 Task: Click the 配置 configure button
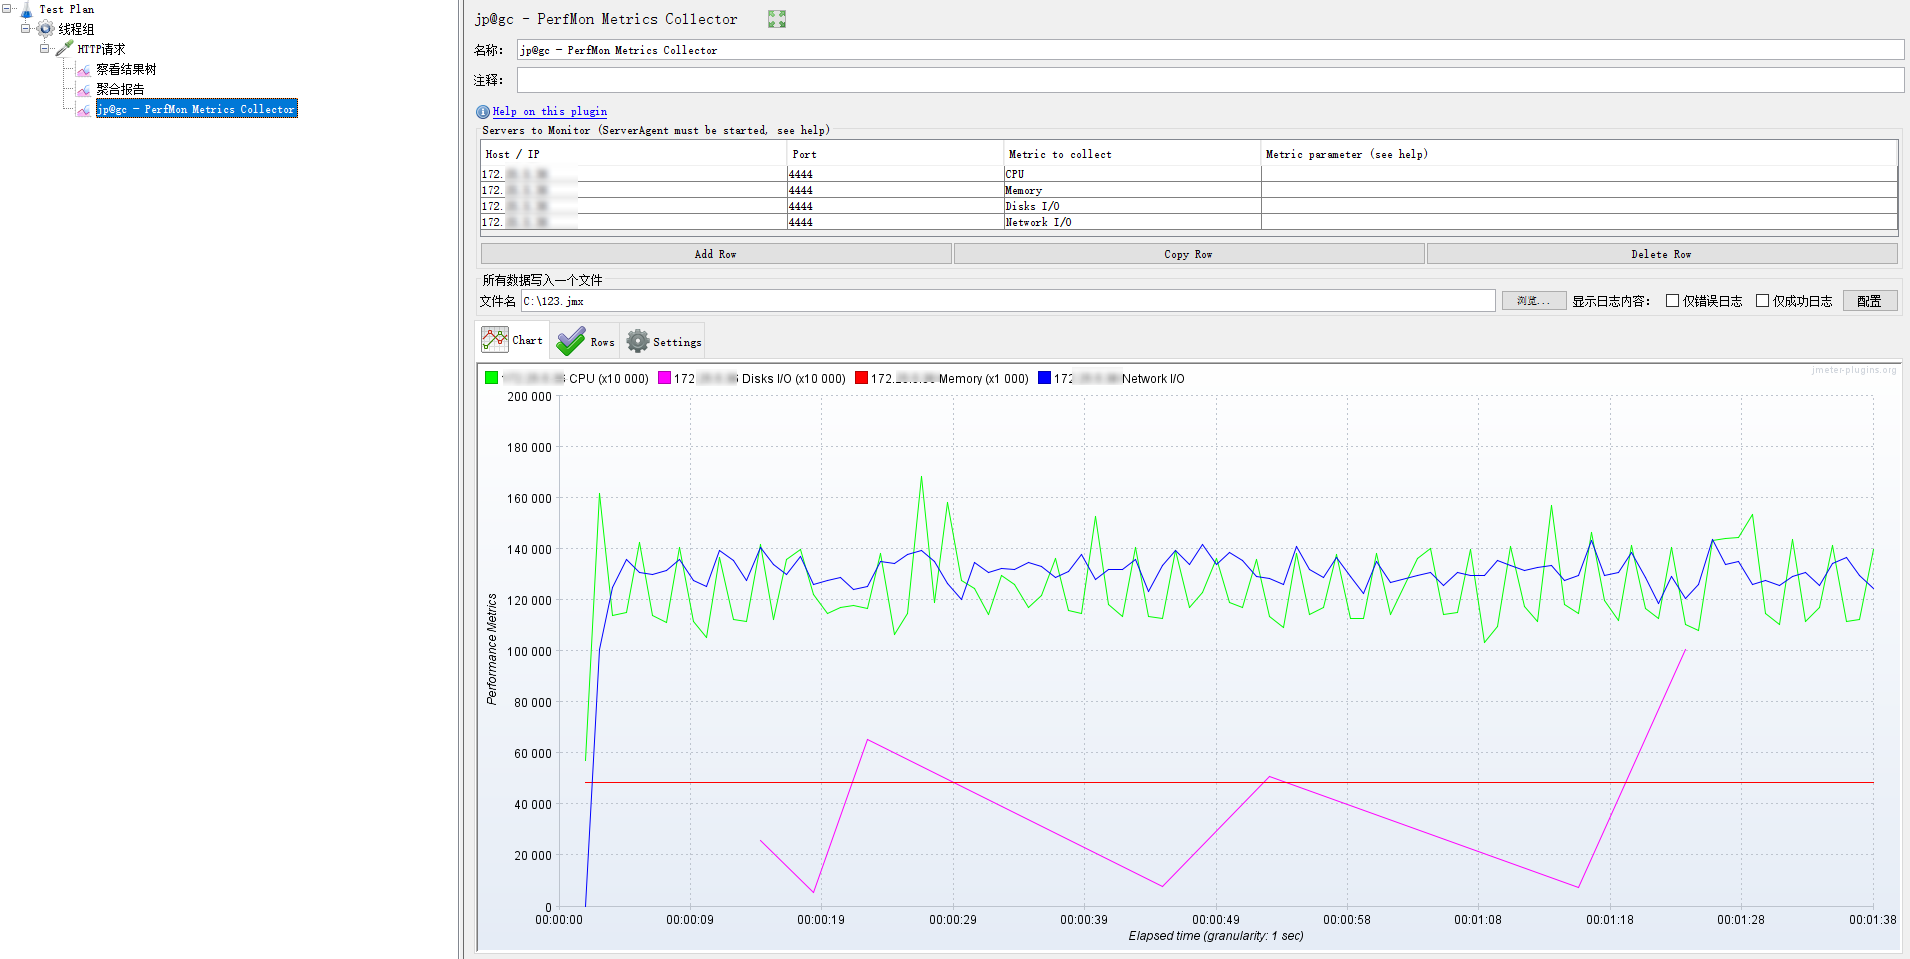(x=1870, y=301)
